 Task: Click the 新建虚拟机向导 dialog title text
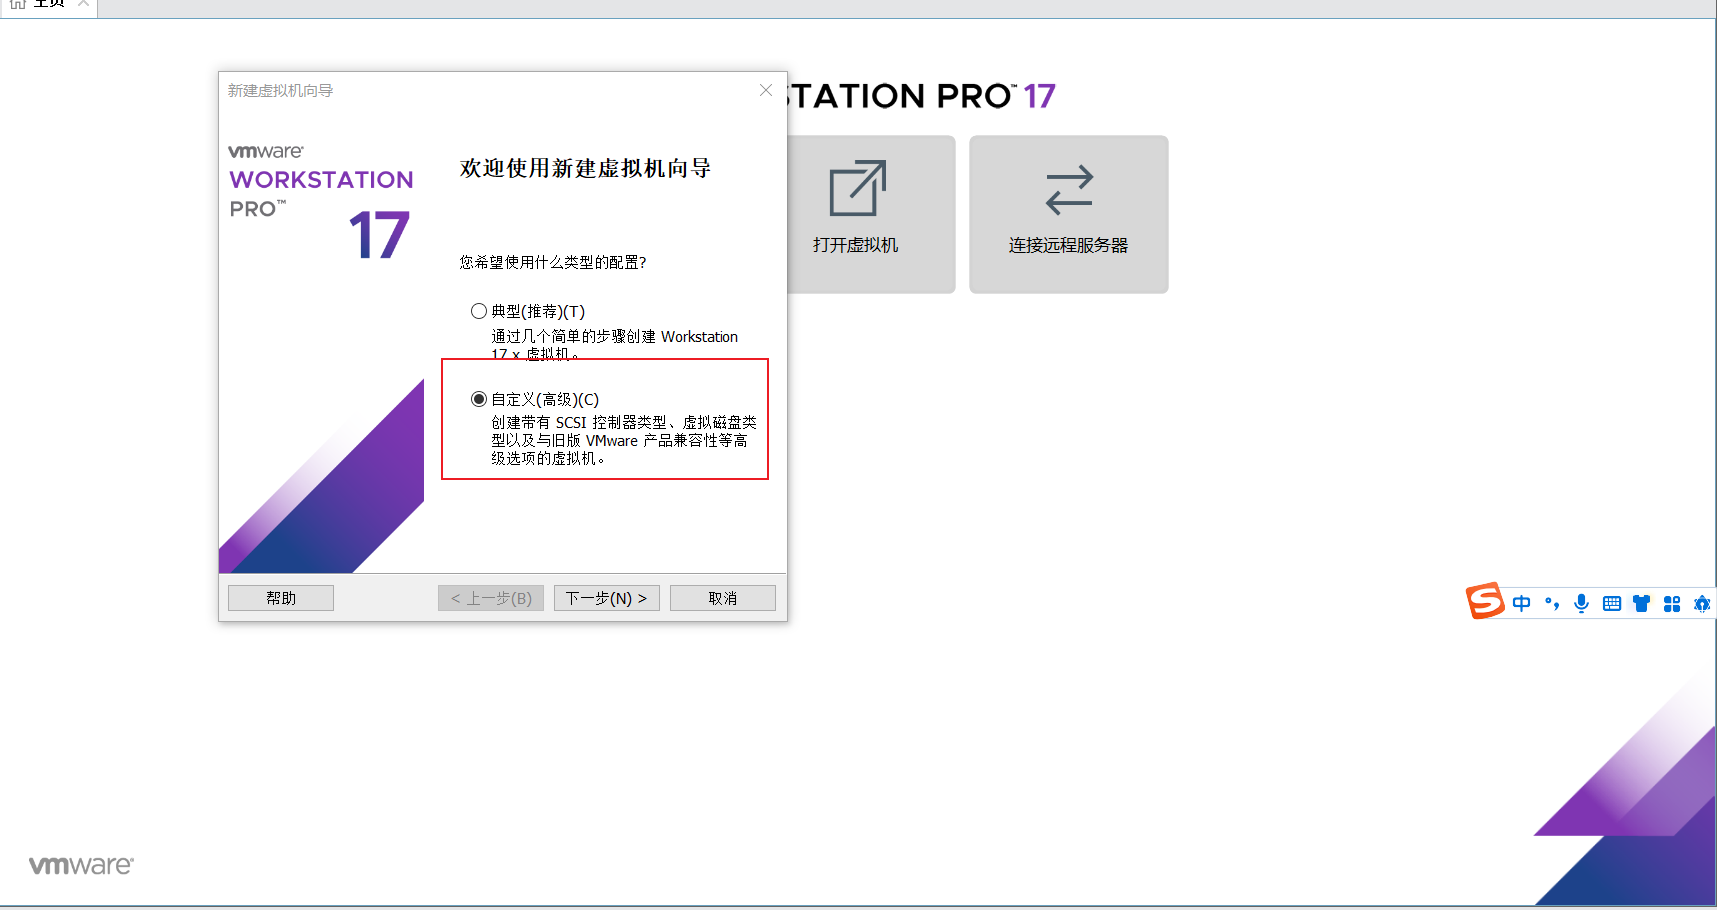coord(280,90)
